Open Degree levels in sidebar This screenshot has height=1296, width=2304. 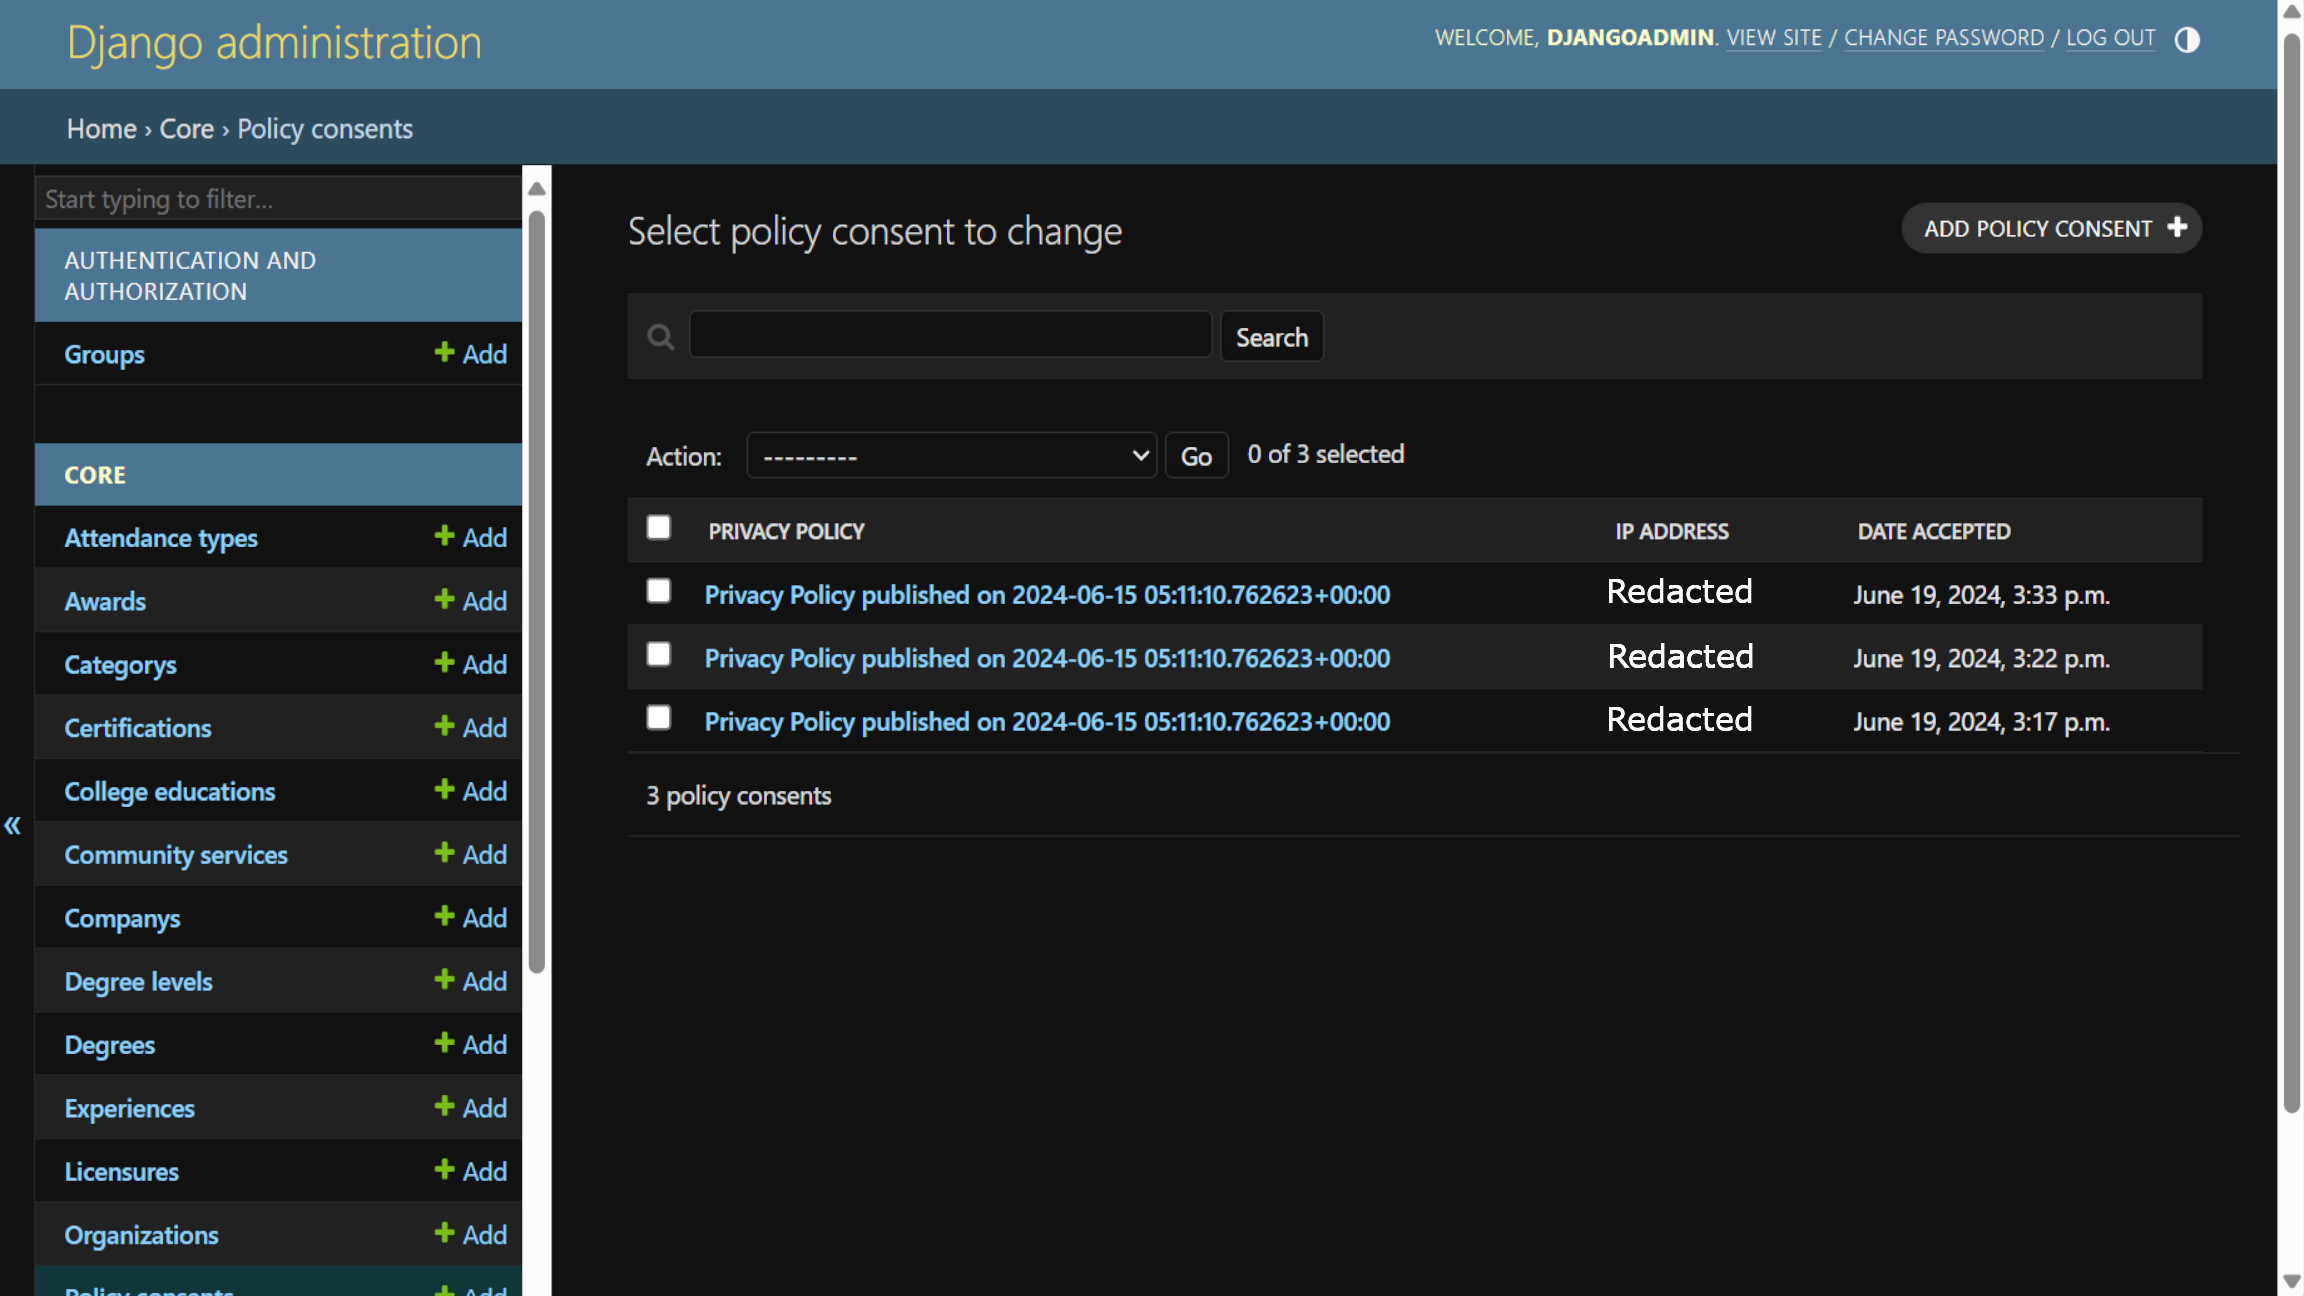click(138, 982)
